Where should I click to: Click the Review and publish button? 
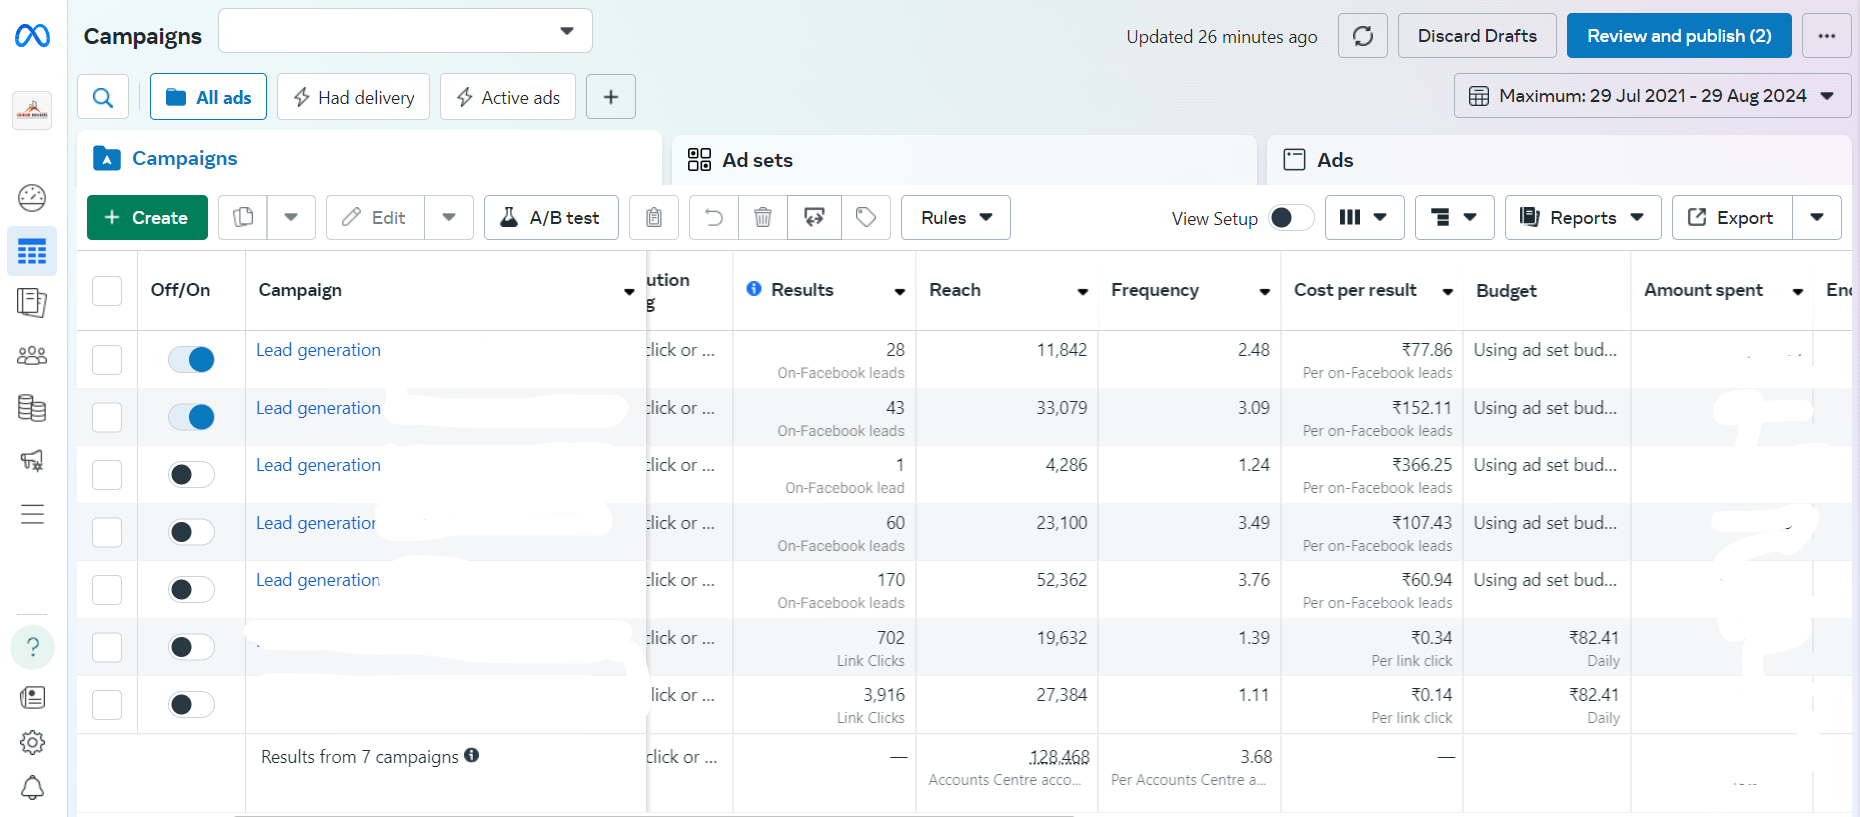pos(1678,36)
